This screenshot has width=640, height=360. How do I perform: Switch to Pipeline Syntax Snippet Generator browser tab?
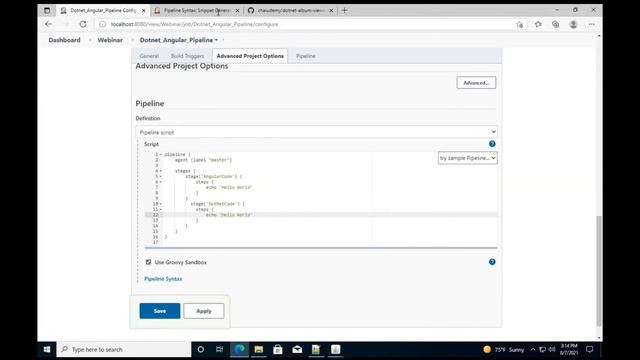197,10
